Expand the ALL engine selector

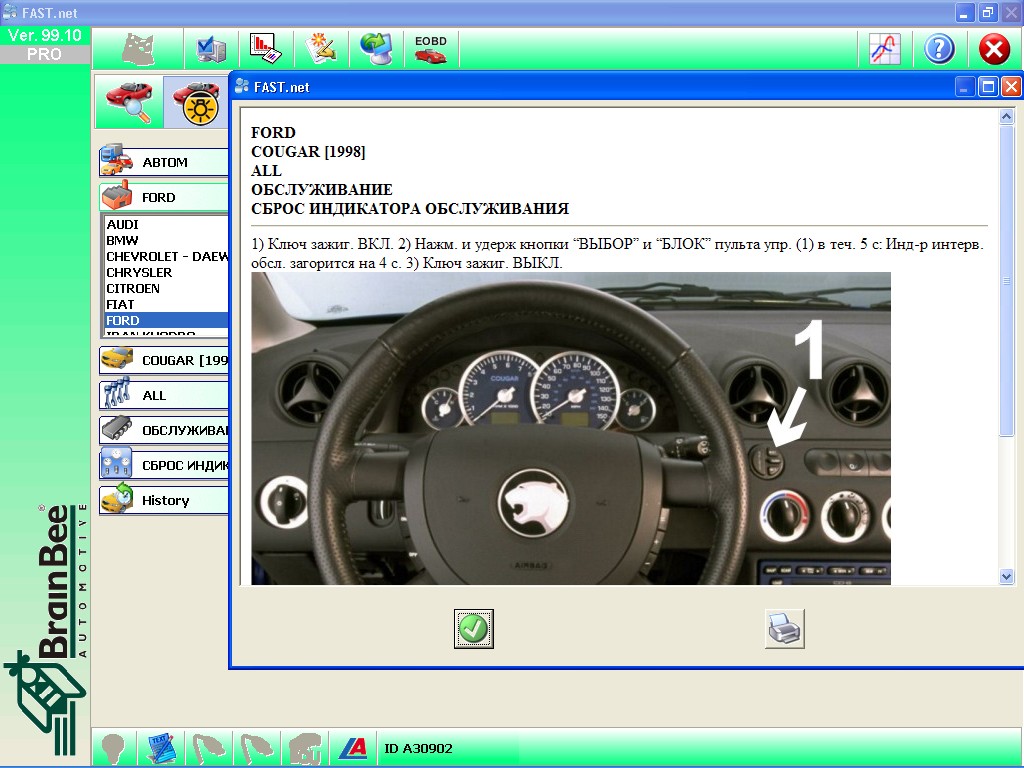coord(164,395)
